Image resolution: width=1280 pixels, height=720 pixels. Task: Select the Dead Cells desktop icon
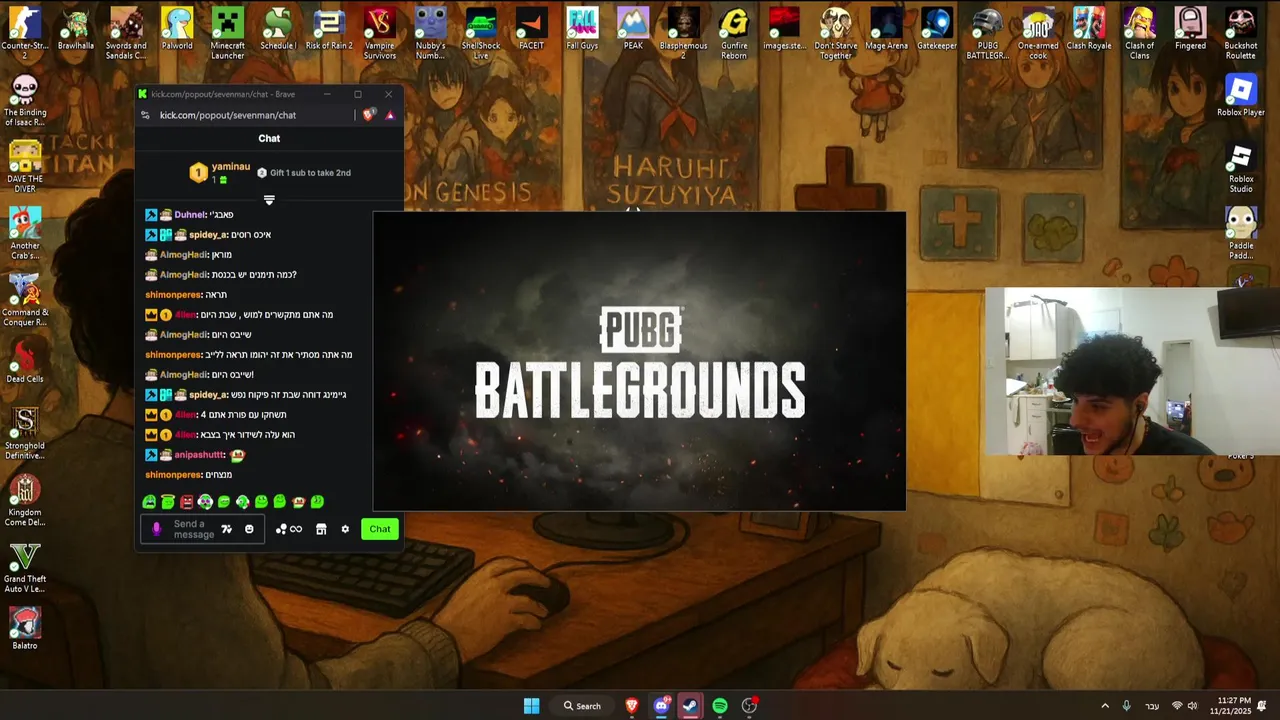[25, 362]
